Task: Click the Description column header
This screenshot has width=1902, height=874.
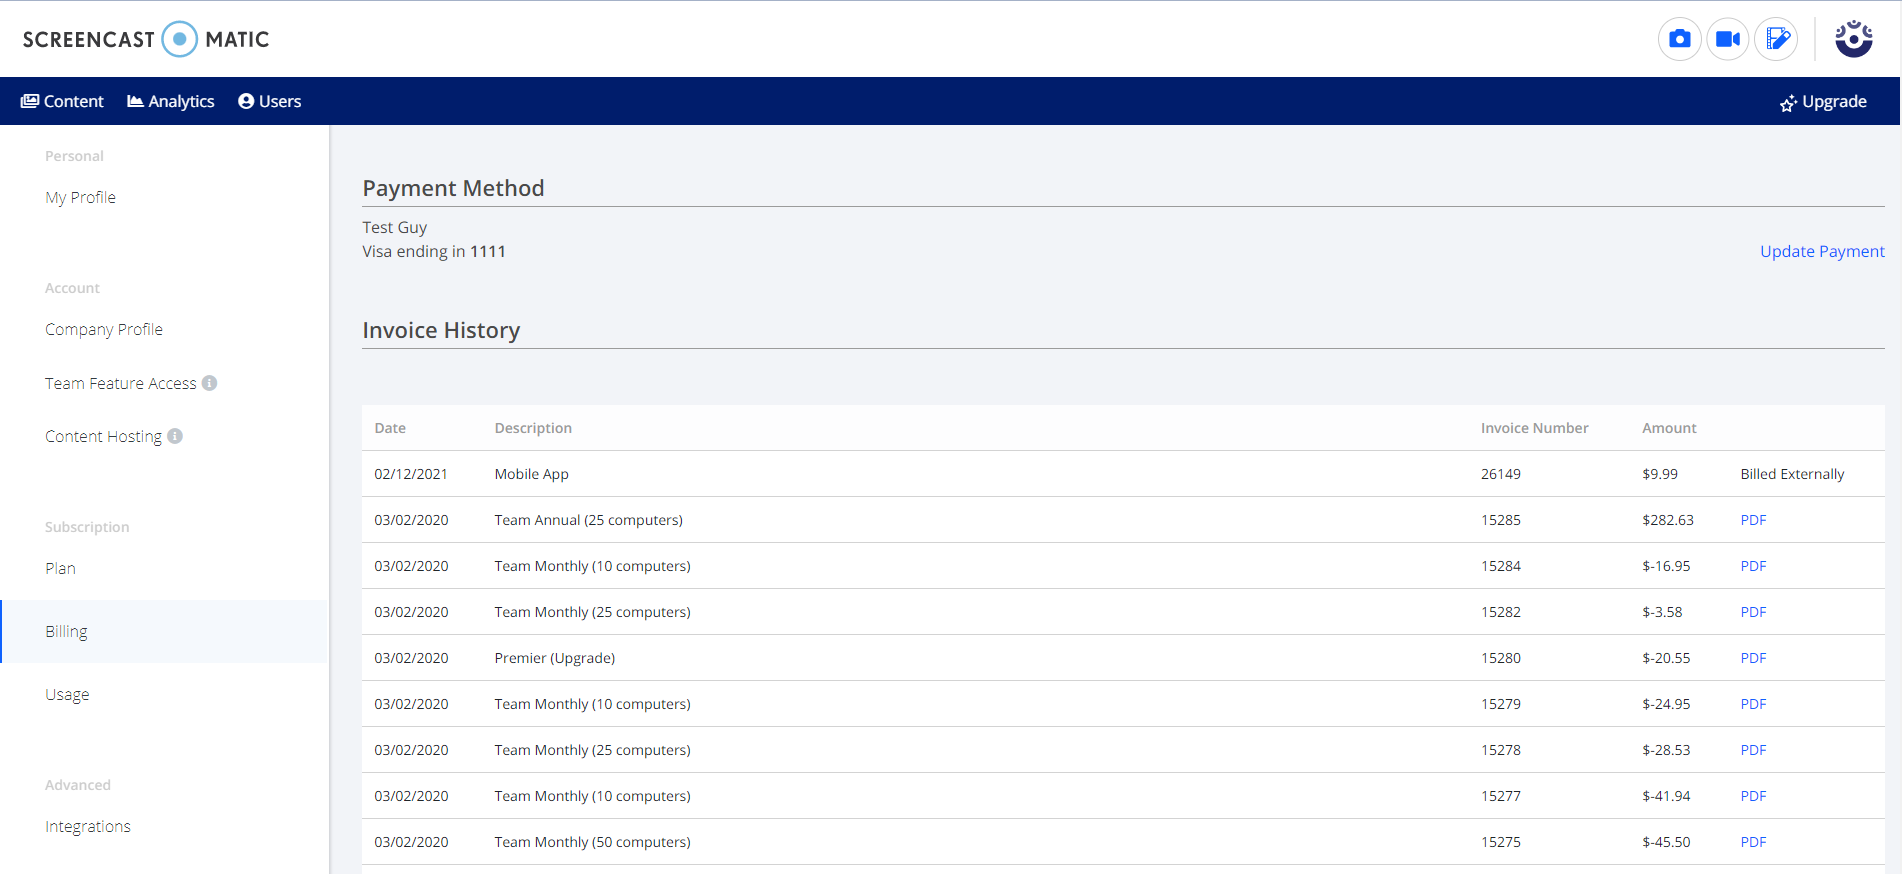Action: point(533,428)
